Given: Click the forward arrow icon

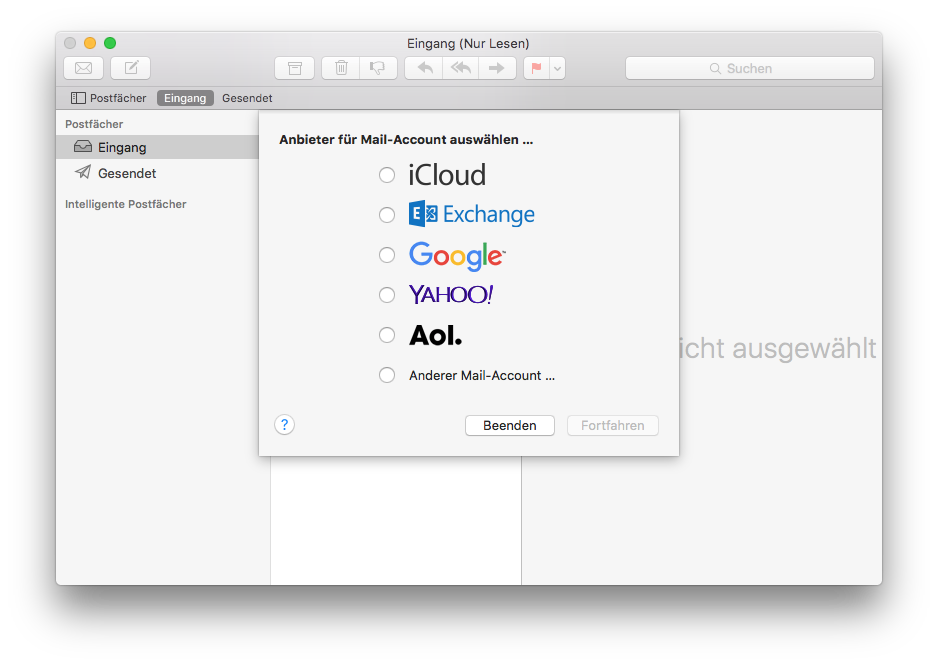Looking at the screenshot, I should (497, 68).
